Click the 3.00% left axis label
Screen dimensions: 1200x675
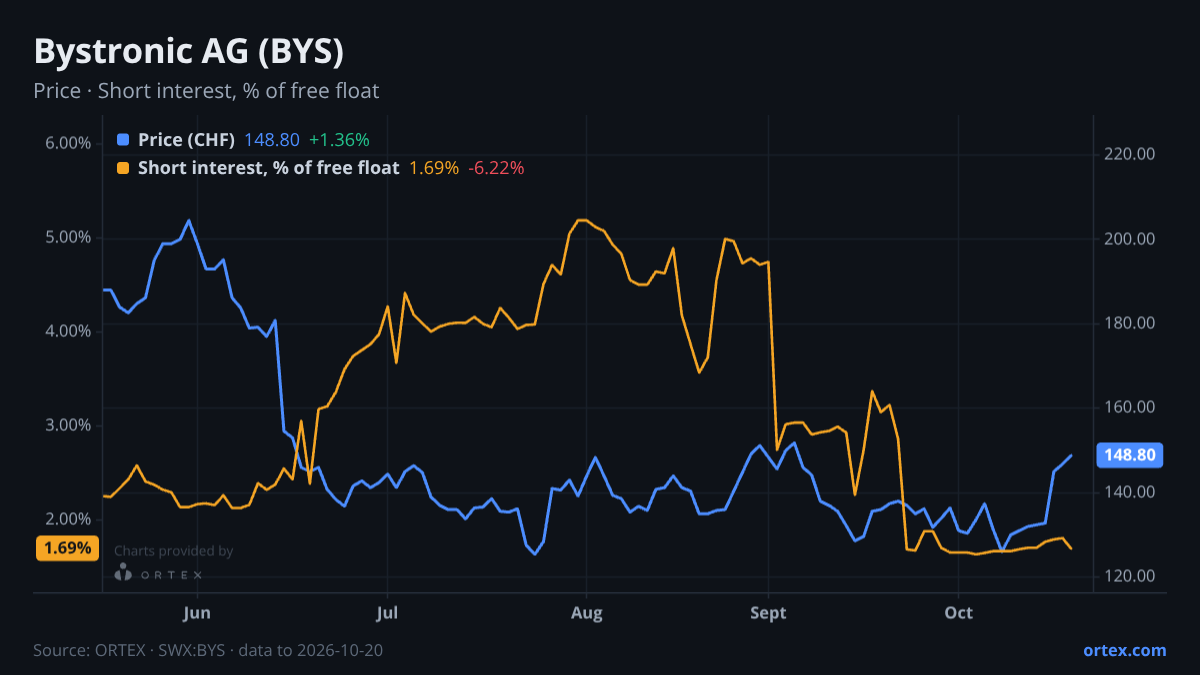[x=68, y=425]
